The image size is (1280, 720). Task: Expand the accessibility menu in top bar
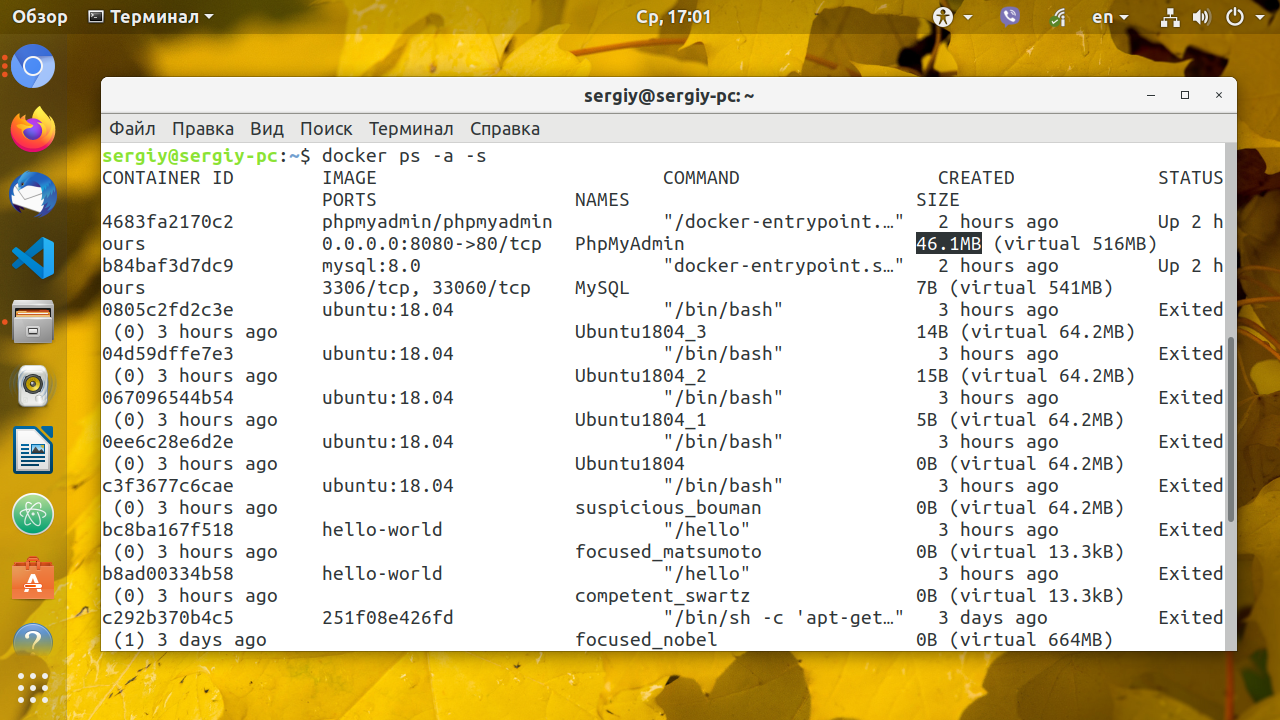[x=952, y=17]
